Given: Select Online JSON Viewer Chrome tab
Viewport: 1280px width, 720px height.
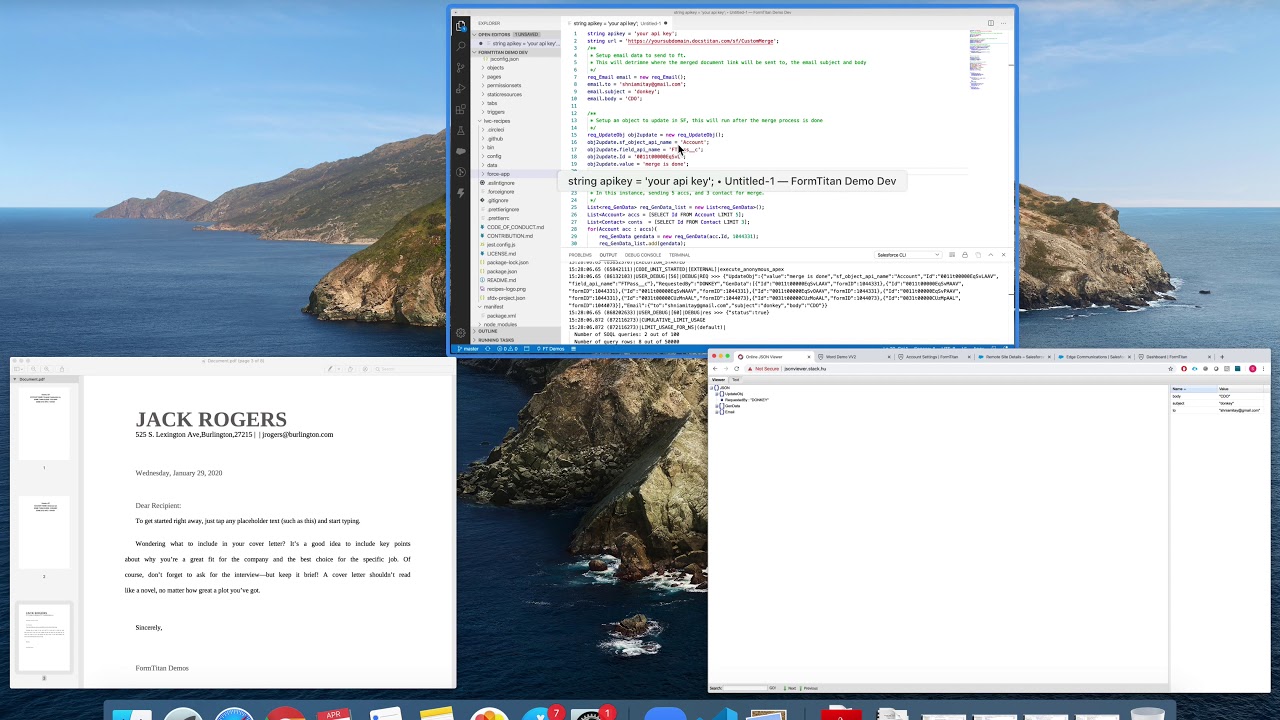Looking at the screenshot, I should [773, 357].
